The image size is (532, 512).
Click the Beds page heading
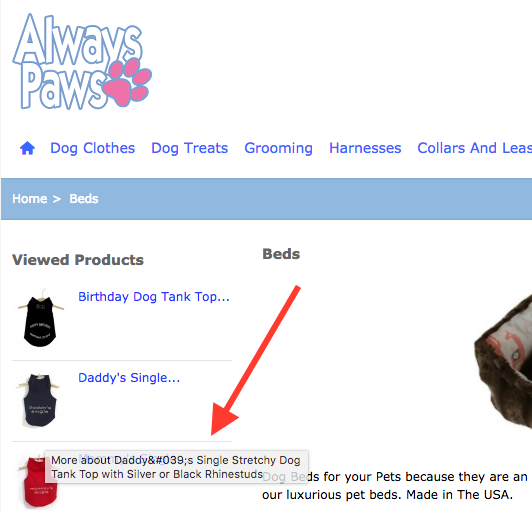281,254
